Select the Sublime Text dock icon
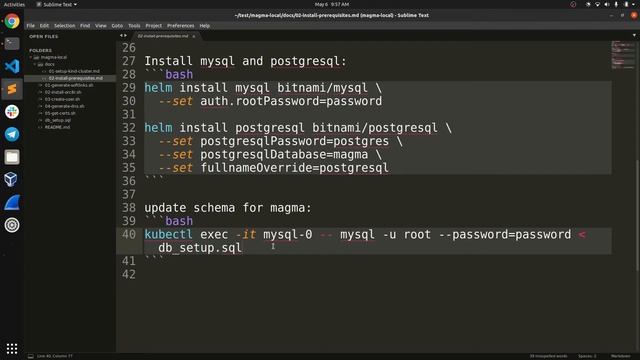Screen dimensions: 640x360 (12, 89)
